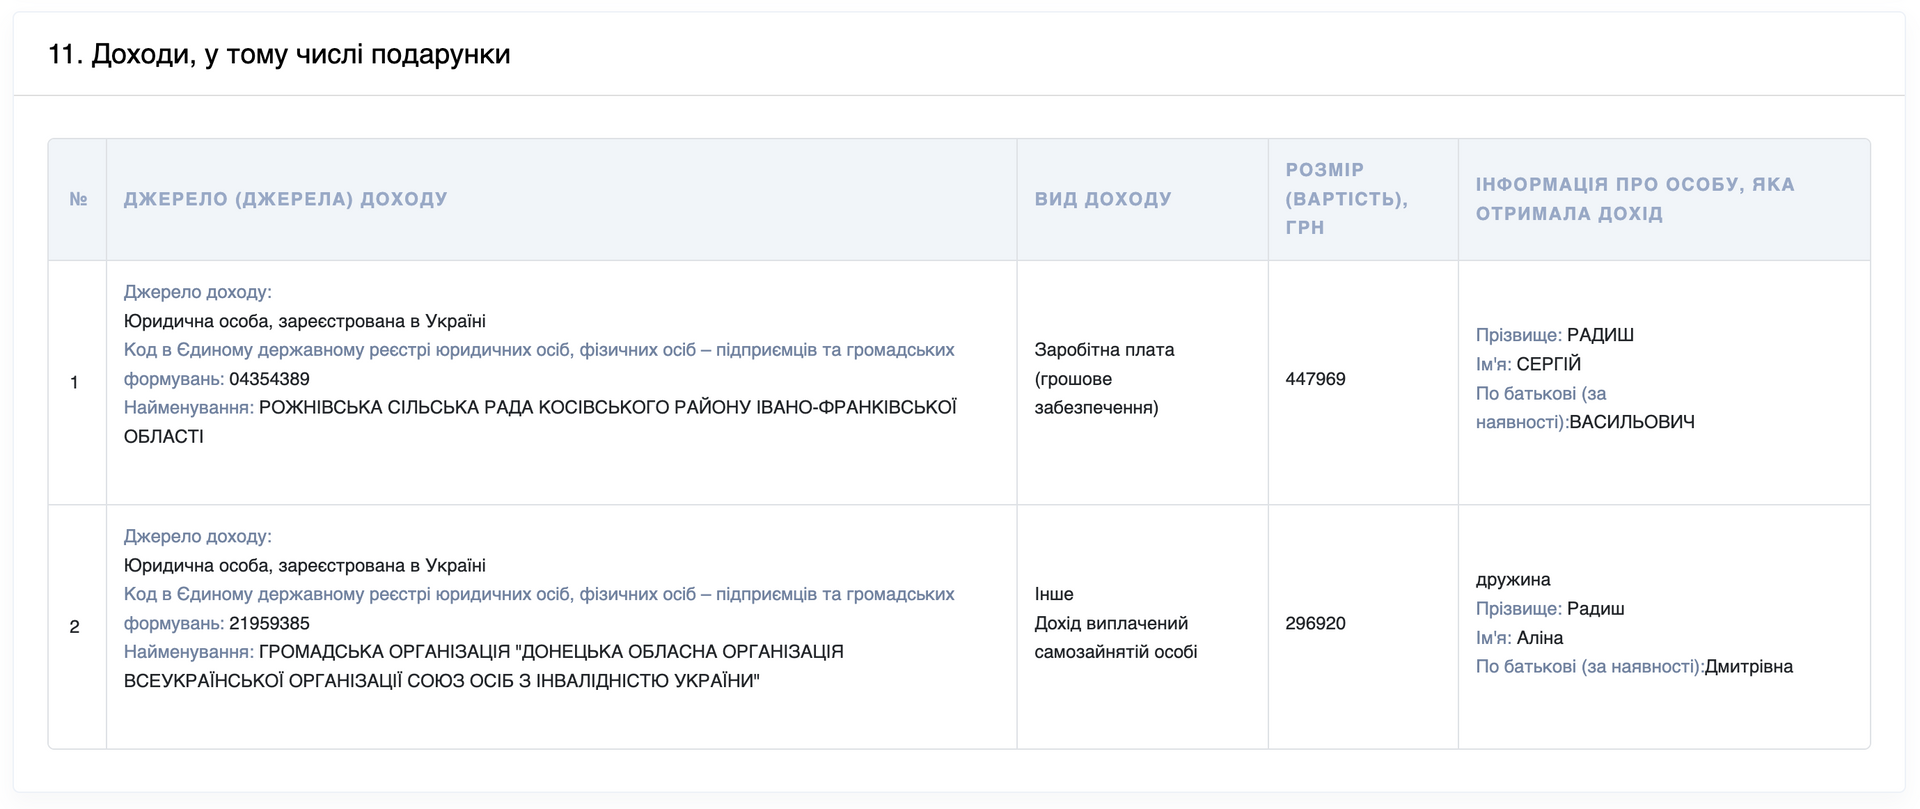The width and height of the screenshot is (1920, 809).
Task: Click row number 2 cell
Action: (75, 627)
